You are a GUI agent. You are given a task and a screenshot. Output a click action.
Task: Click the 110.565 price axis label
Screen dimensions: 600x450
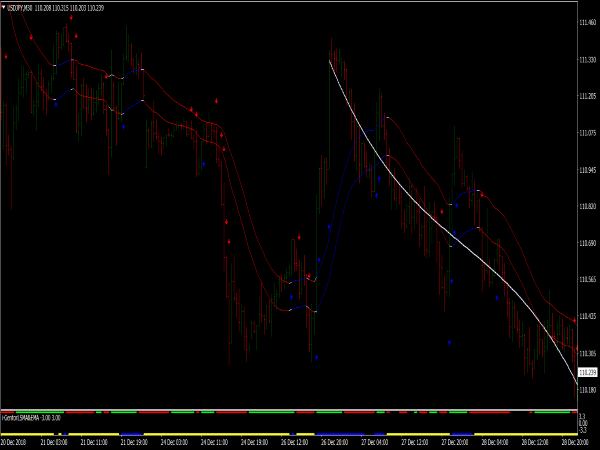[587, 280]
